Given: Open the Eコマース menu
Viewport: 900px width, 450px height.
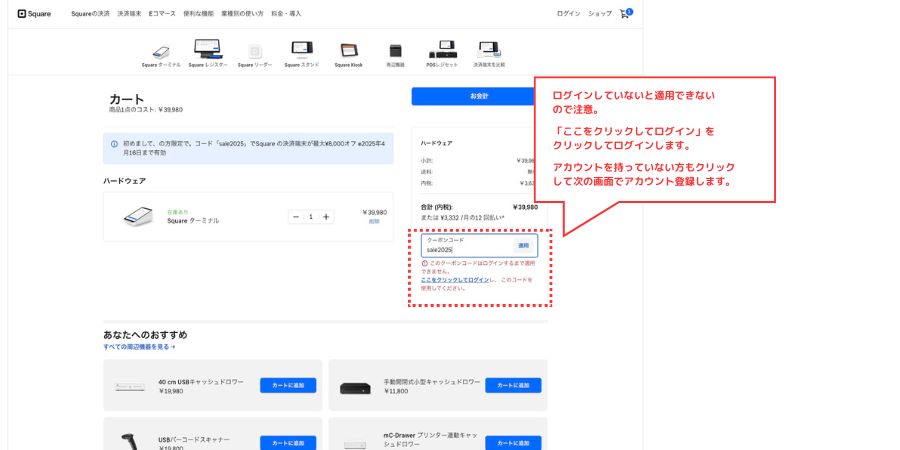Looking at the screenshot, I should click(x=162, y=13).
